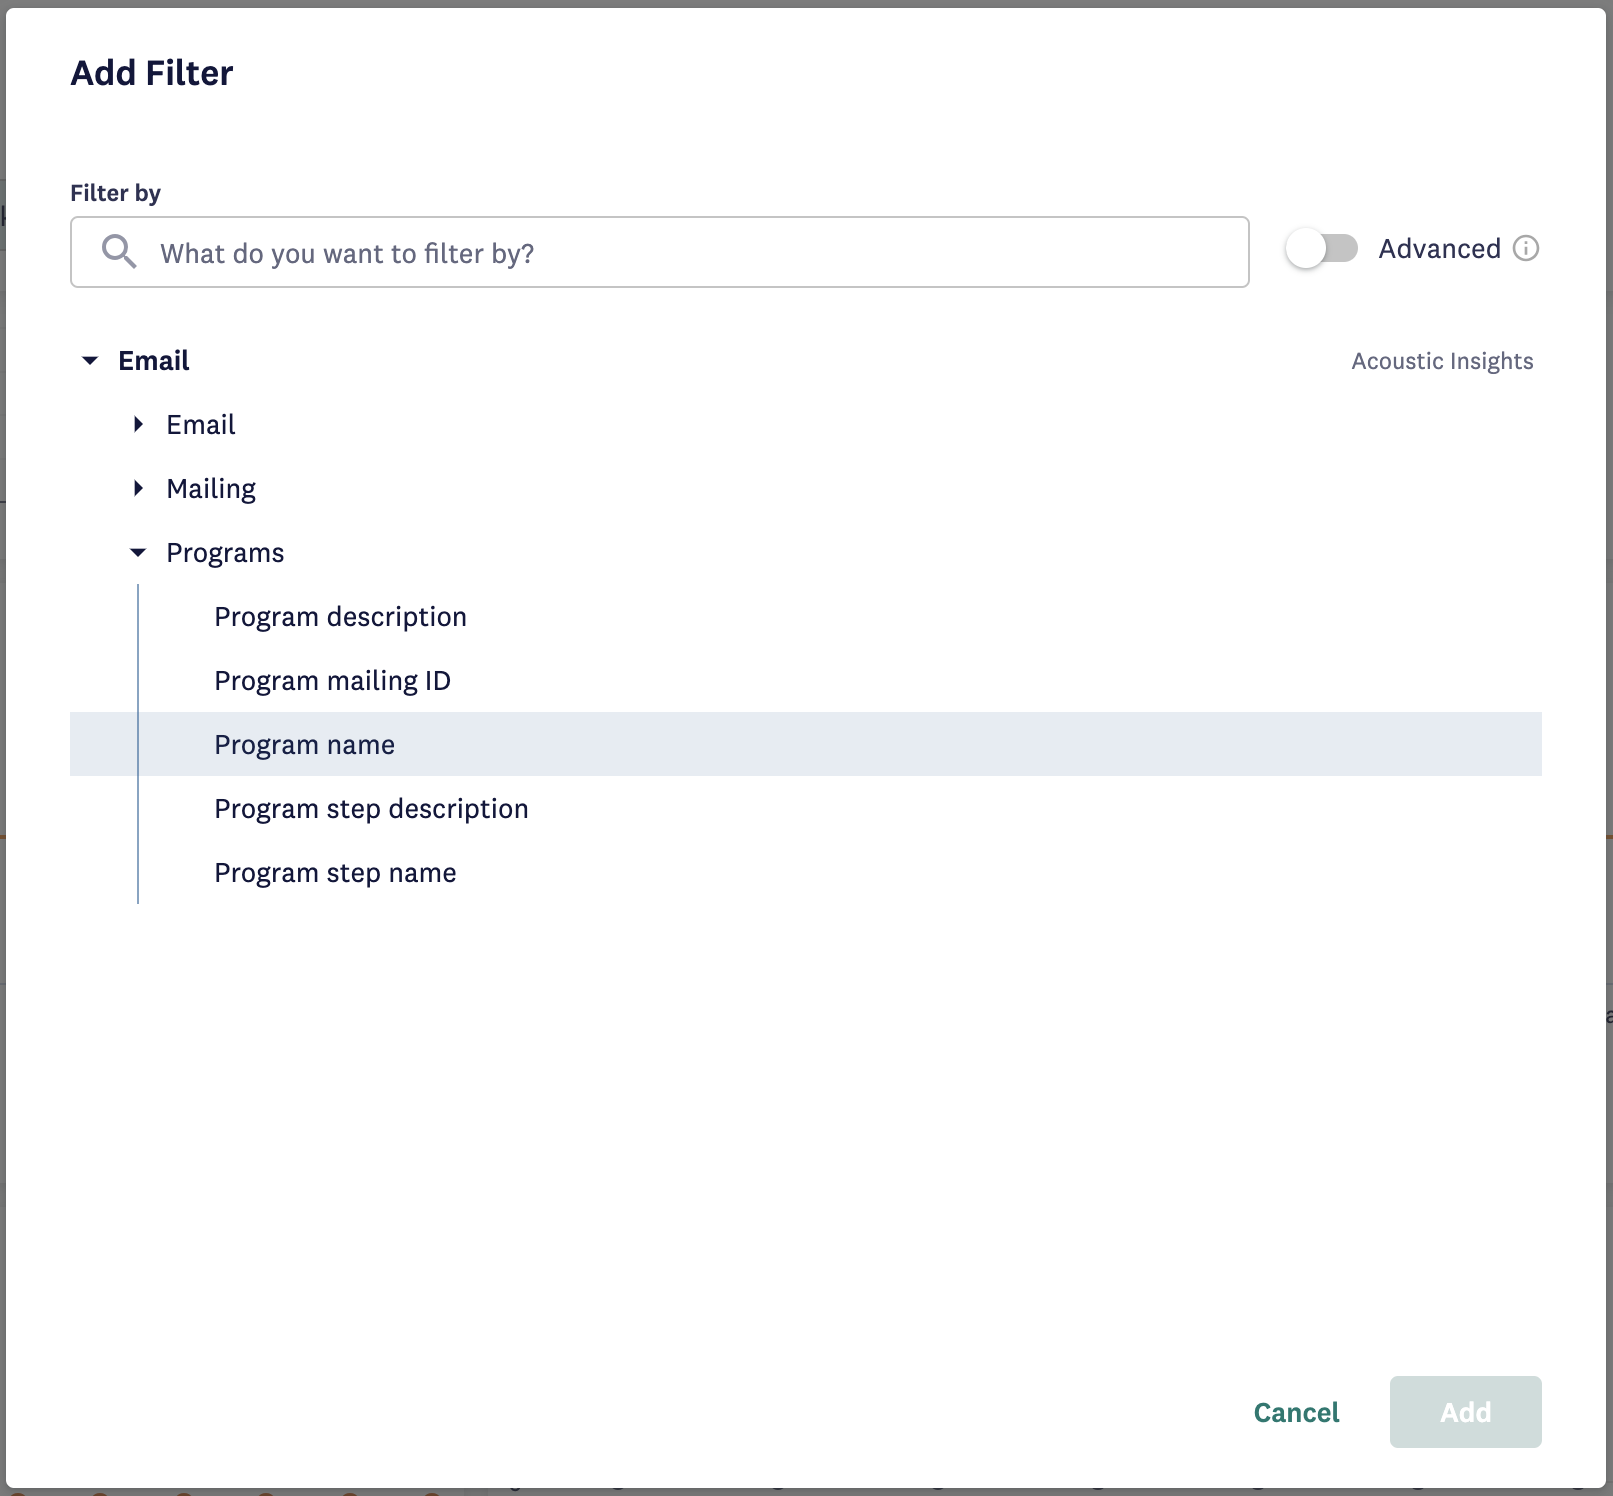Click the Mailing group label
This screenshot has height=1496, width=1613.
[211, 489]
